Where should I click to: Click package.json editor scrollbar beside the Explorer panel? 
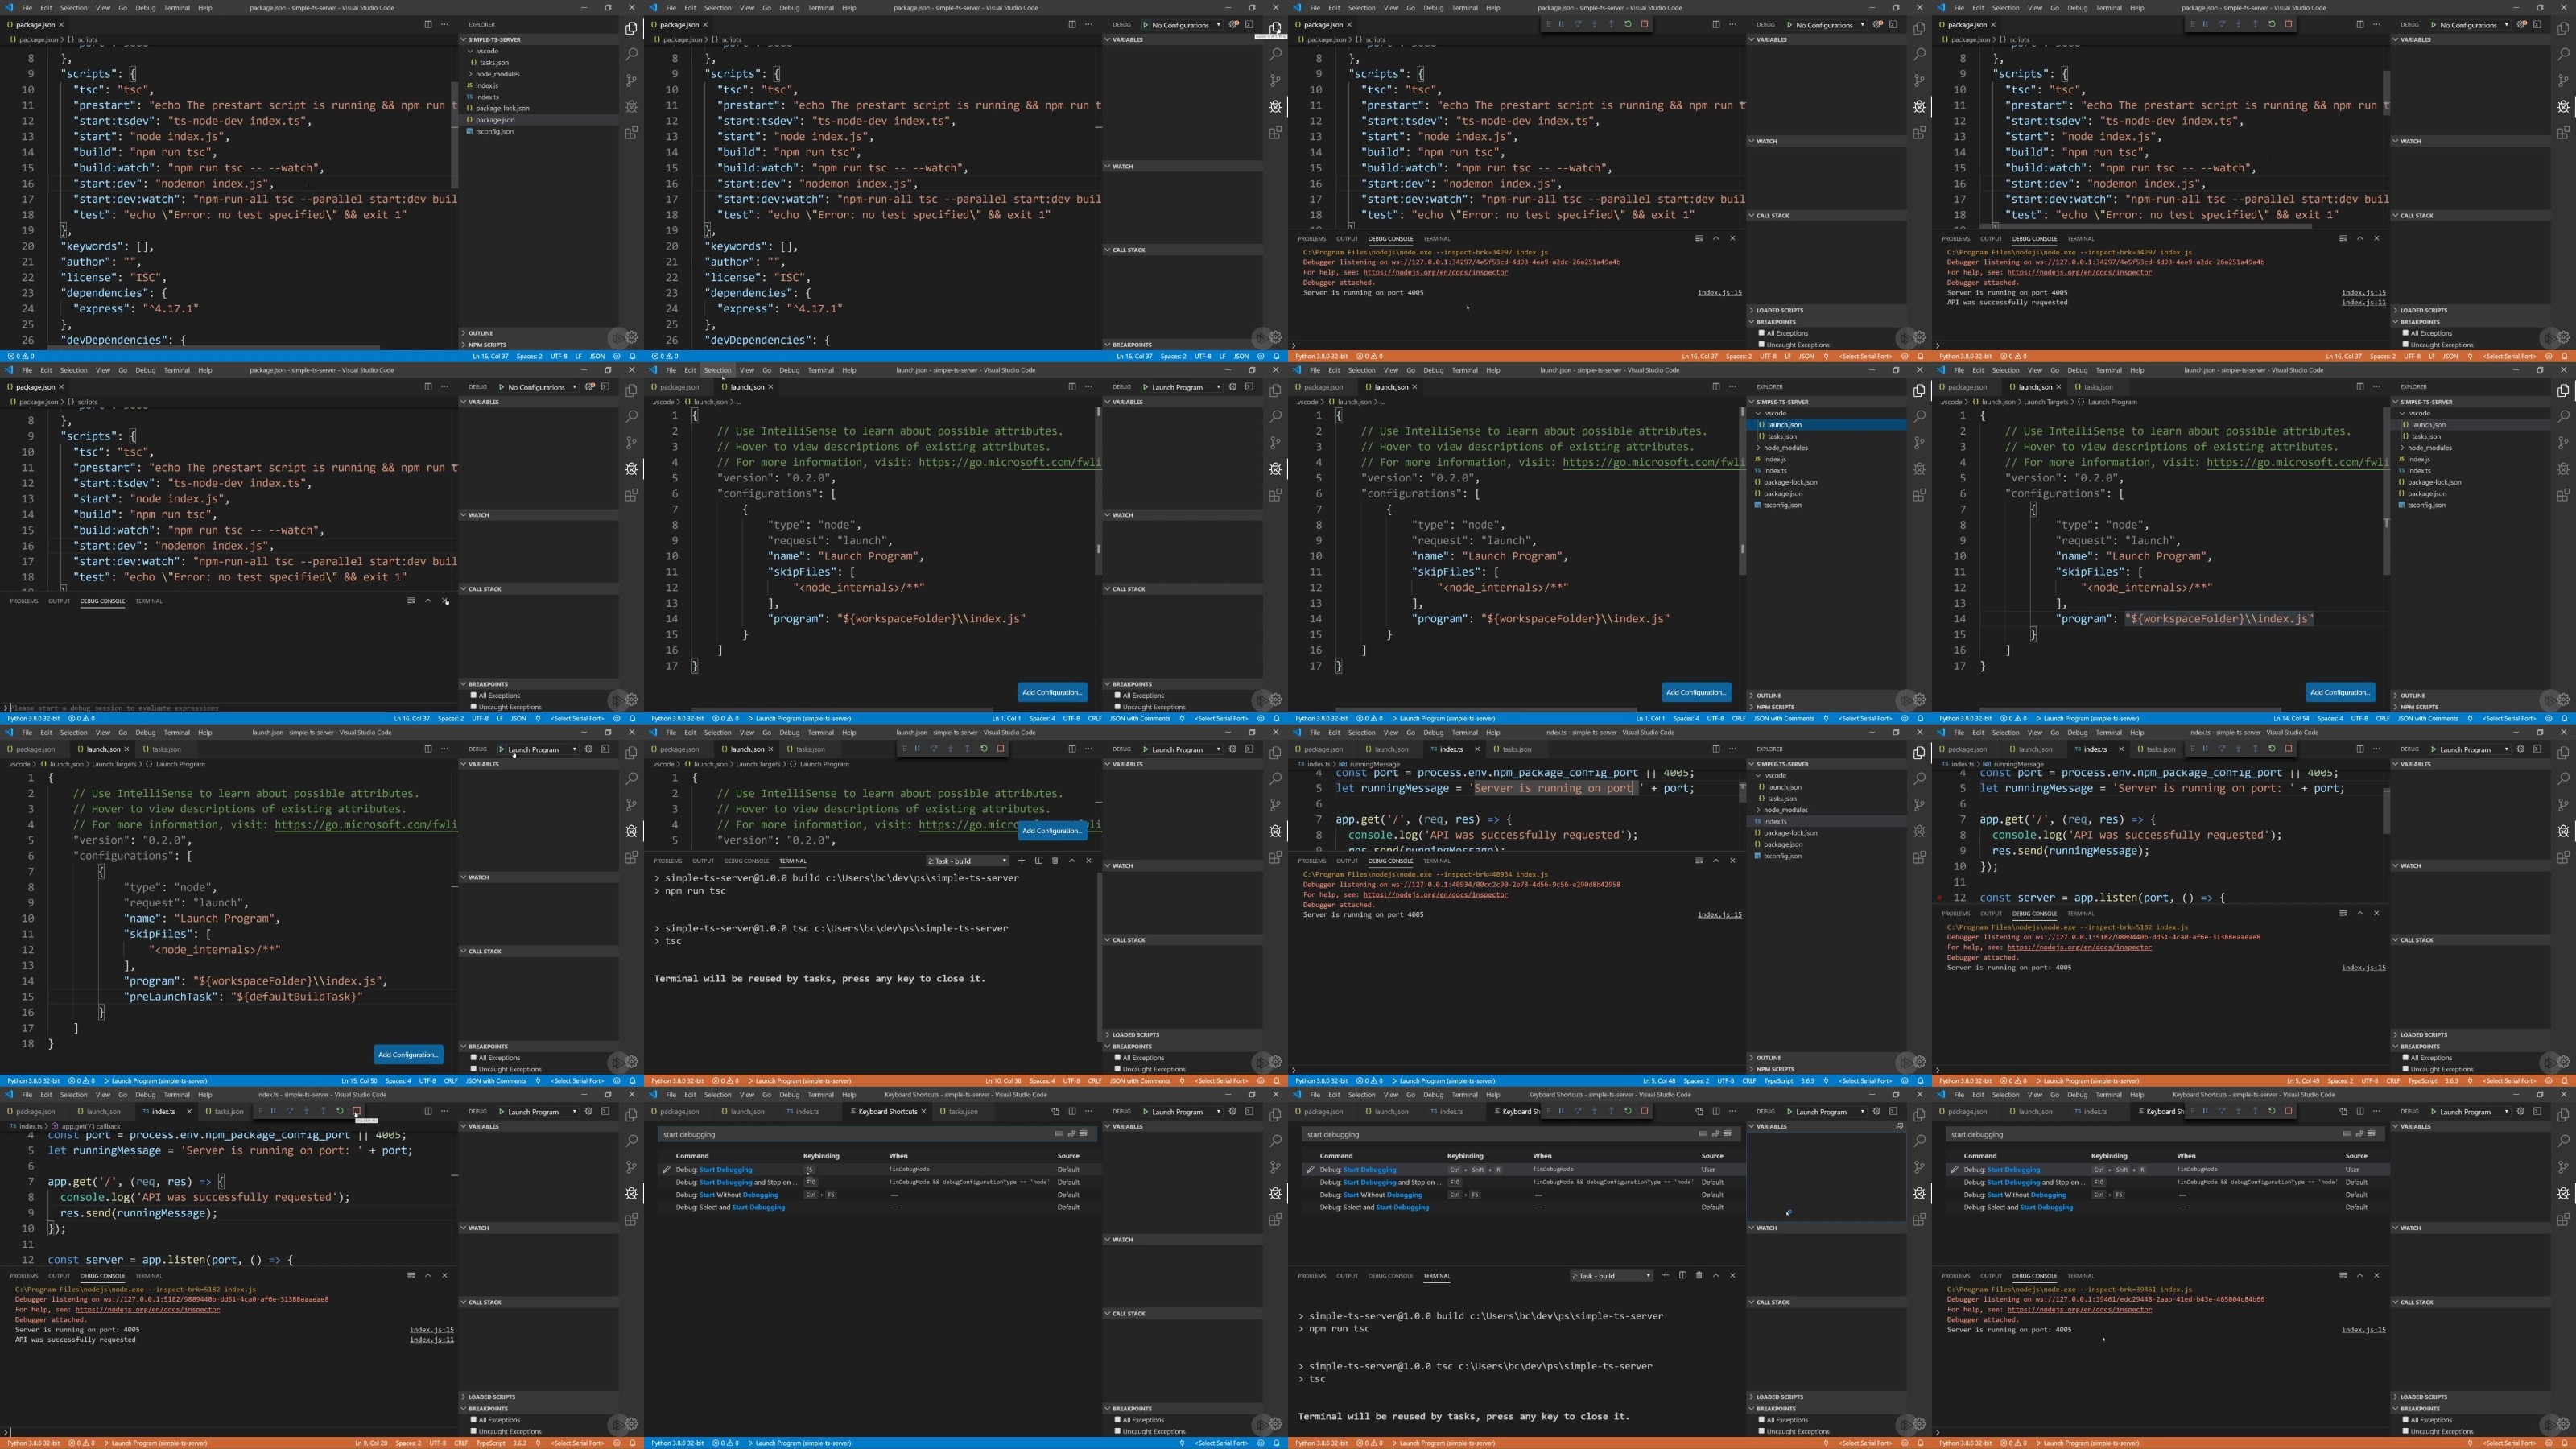(x=455, y=135)
